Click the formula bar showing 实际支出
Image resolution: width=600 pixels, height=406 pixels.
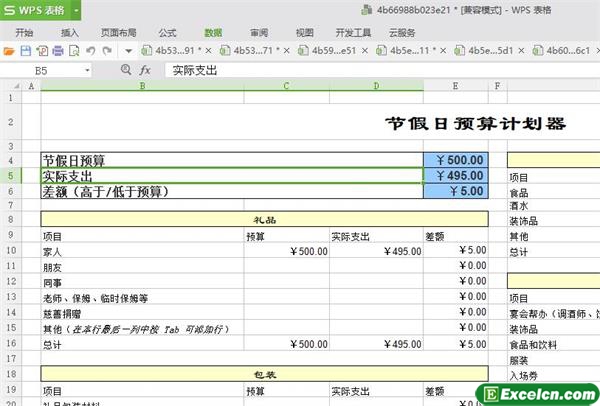[380, 71]
